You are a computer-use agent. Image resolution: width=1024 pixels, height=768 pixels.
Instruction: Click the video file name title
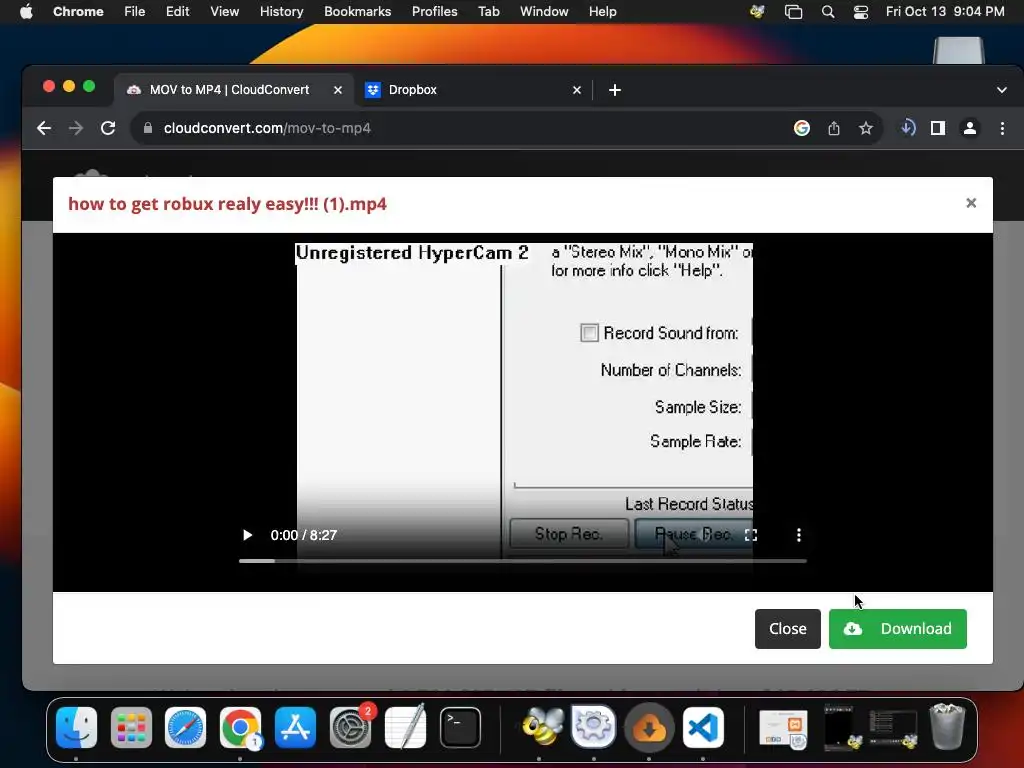[227, 204]
